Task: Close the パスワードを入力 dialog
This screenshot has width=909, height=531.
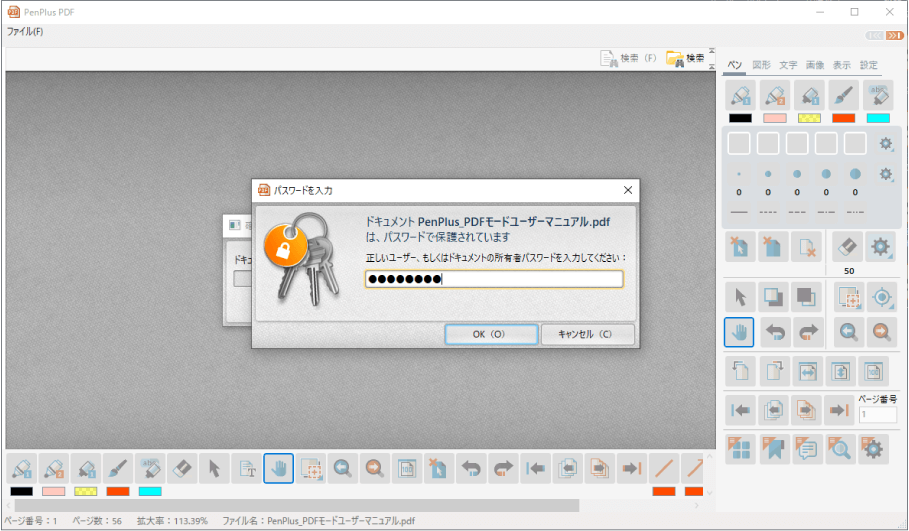Action: click(627, 190)
